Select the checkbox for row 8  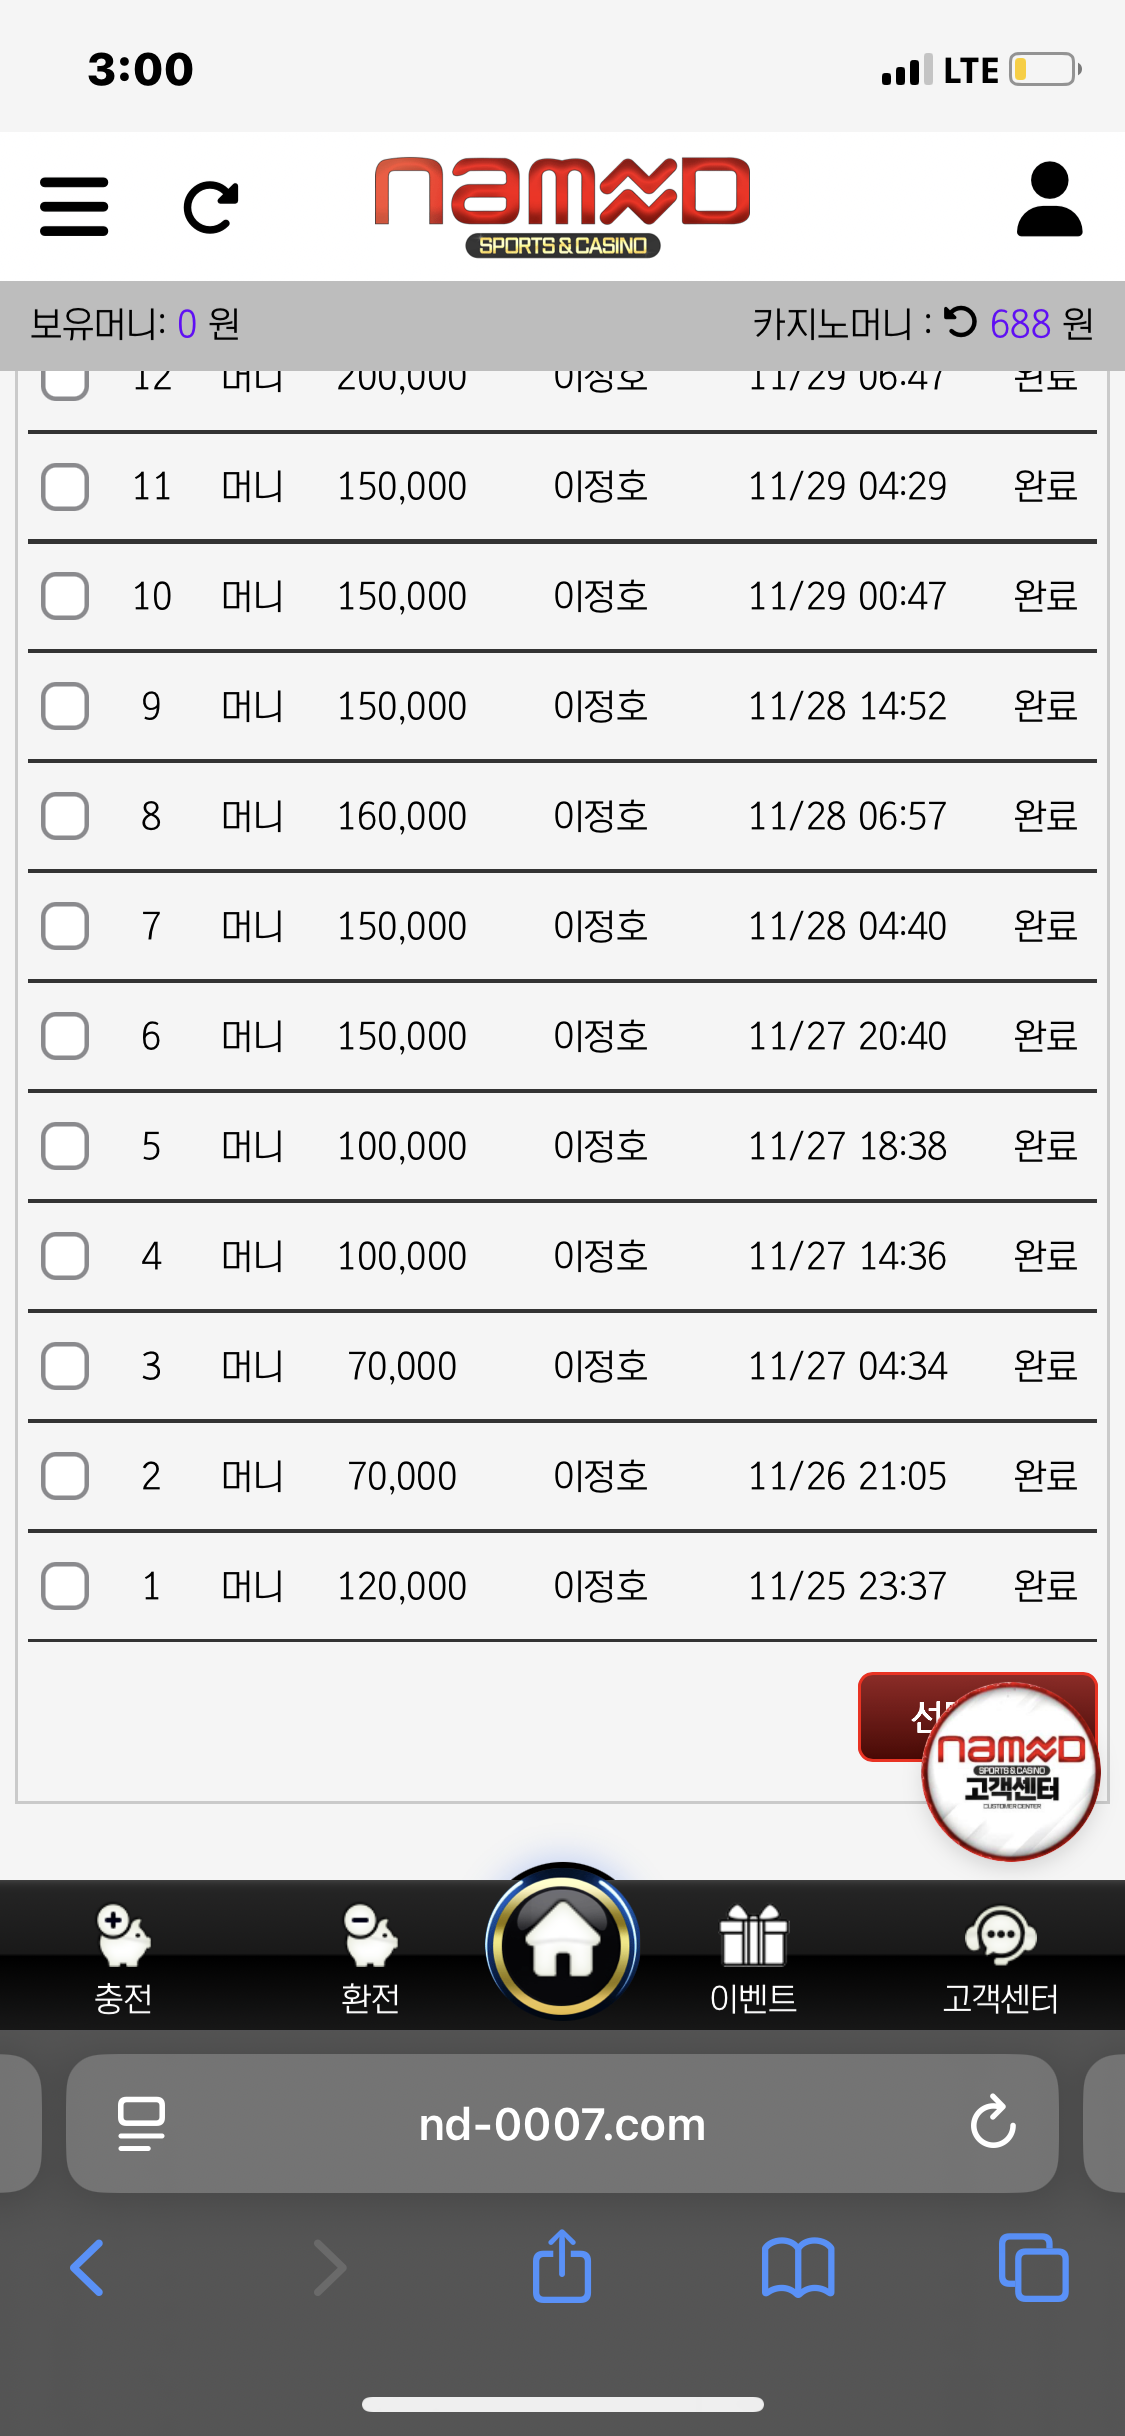click(65, 816)
